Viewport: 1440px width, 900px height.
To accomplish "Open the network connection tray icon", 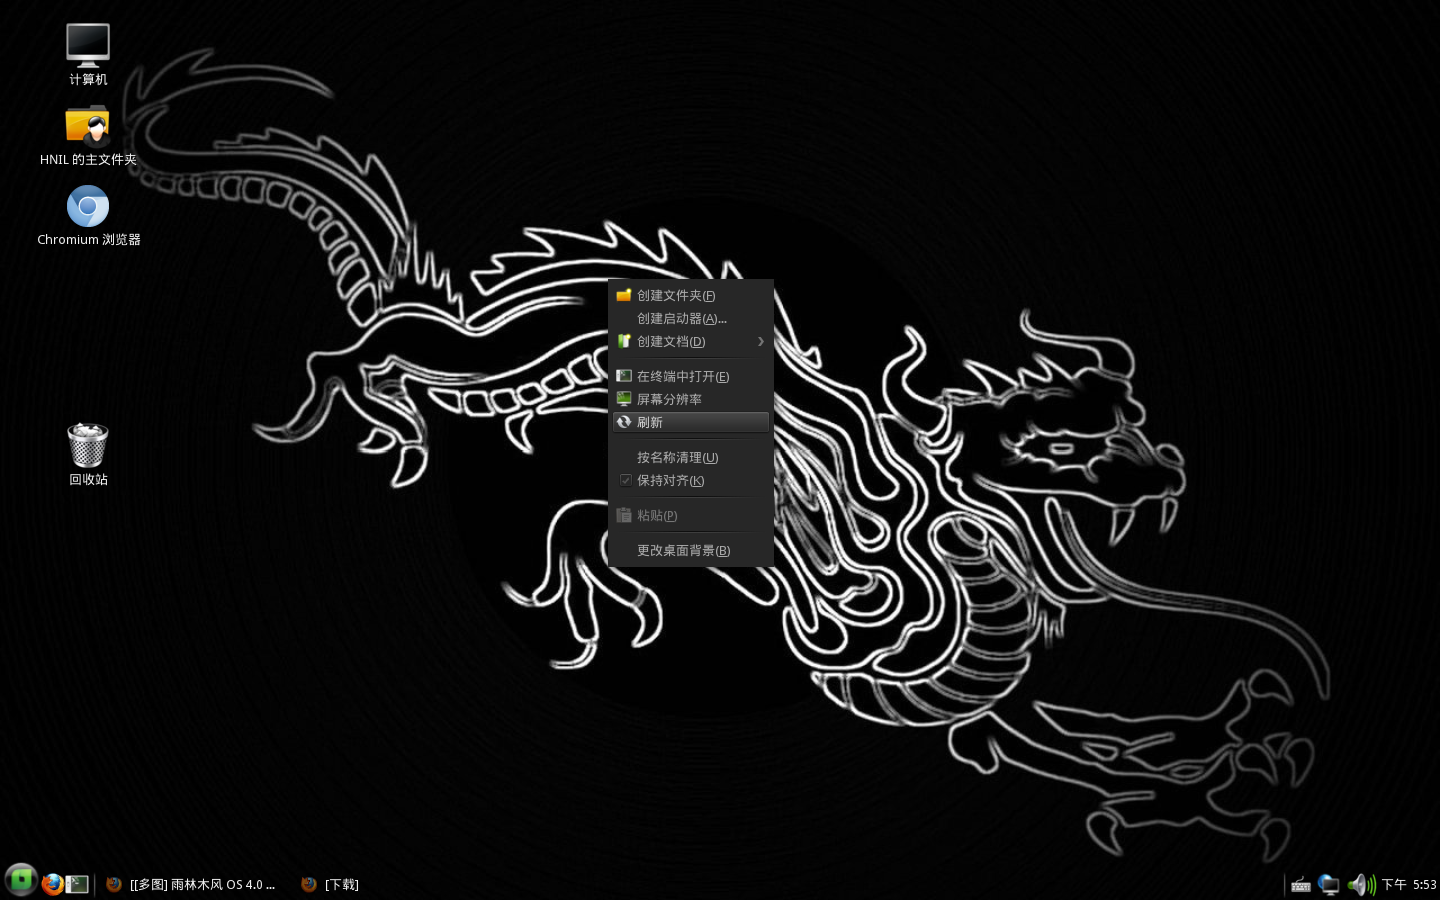I will [x=1328, y=884].
